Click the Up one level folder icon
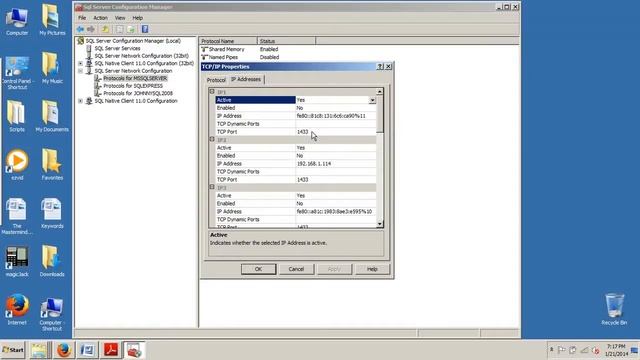This screenshot has height=360, width=640. [x=105, y=29]
